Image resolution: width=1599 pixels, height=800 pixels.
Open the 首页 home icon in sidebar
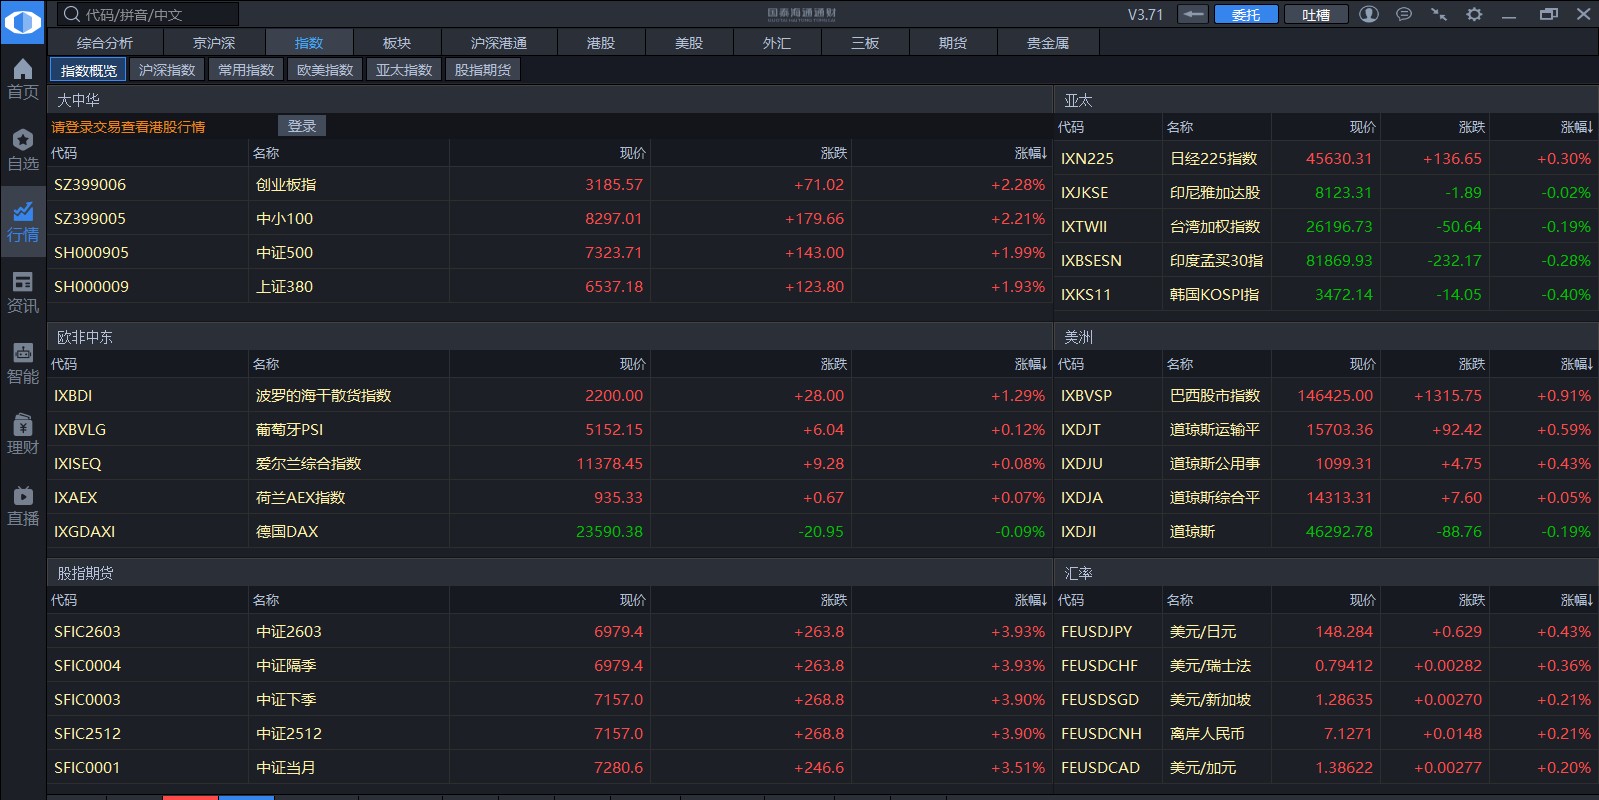[23, 78]
